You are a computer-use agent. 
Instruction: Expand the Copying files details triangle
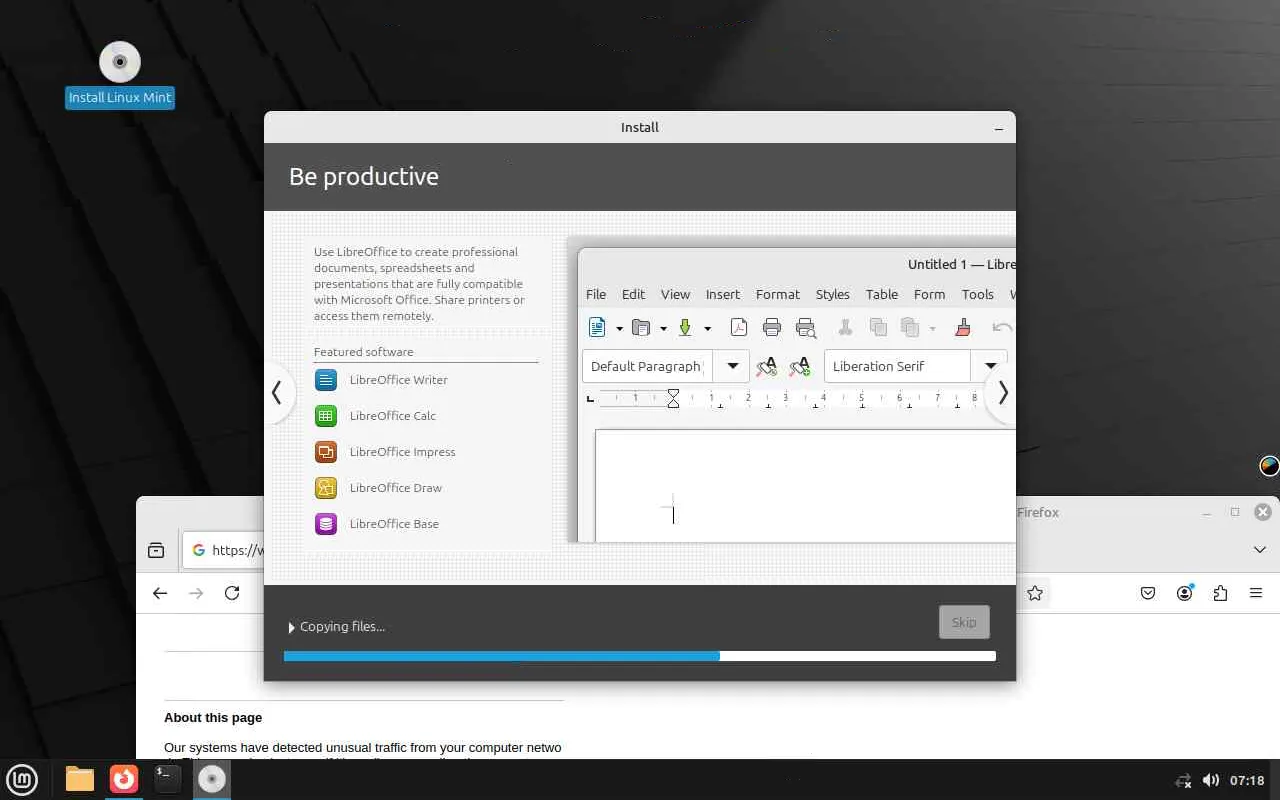pos(291,627)
